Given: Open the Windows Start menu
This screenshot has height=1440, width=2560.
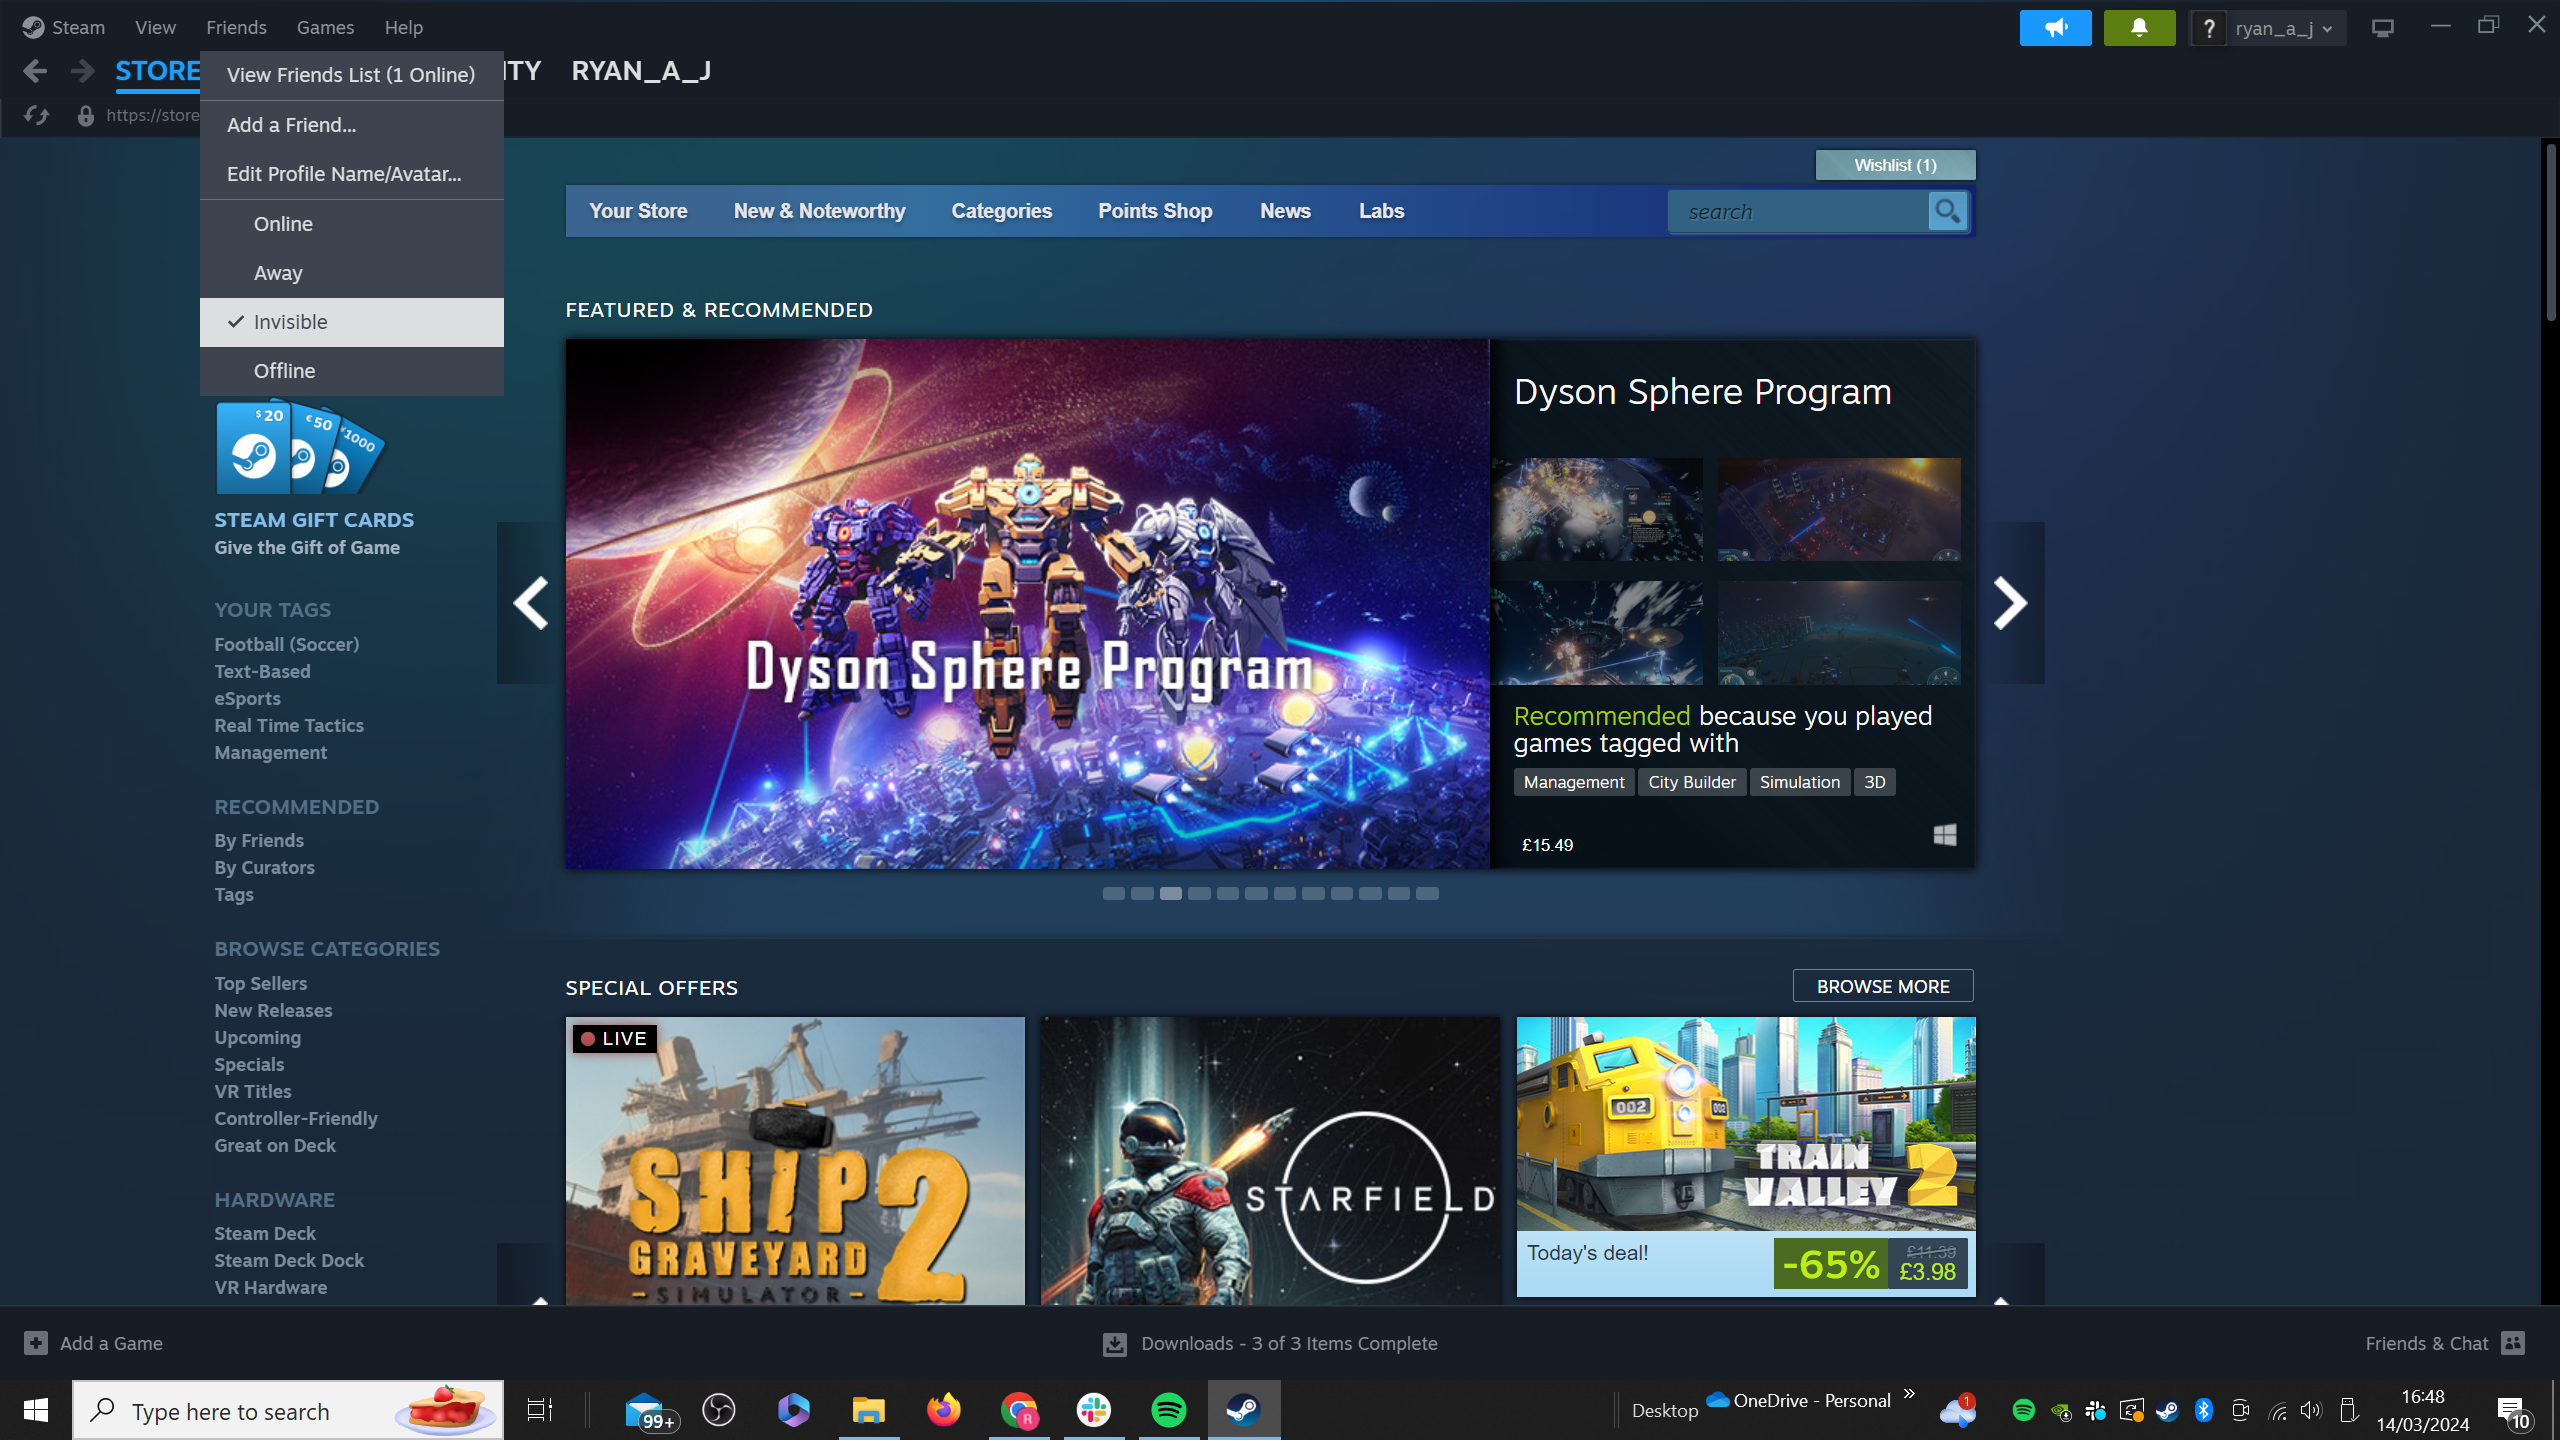Looking at the screenshot, I should (36, 1410).
